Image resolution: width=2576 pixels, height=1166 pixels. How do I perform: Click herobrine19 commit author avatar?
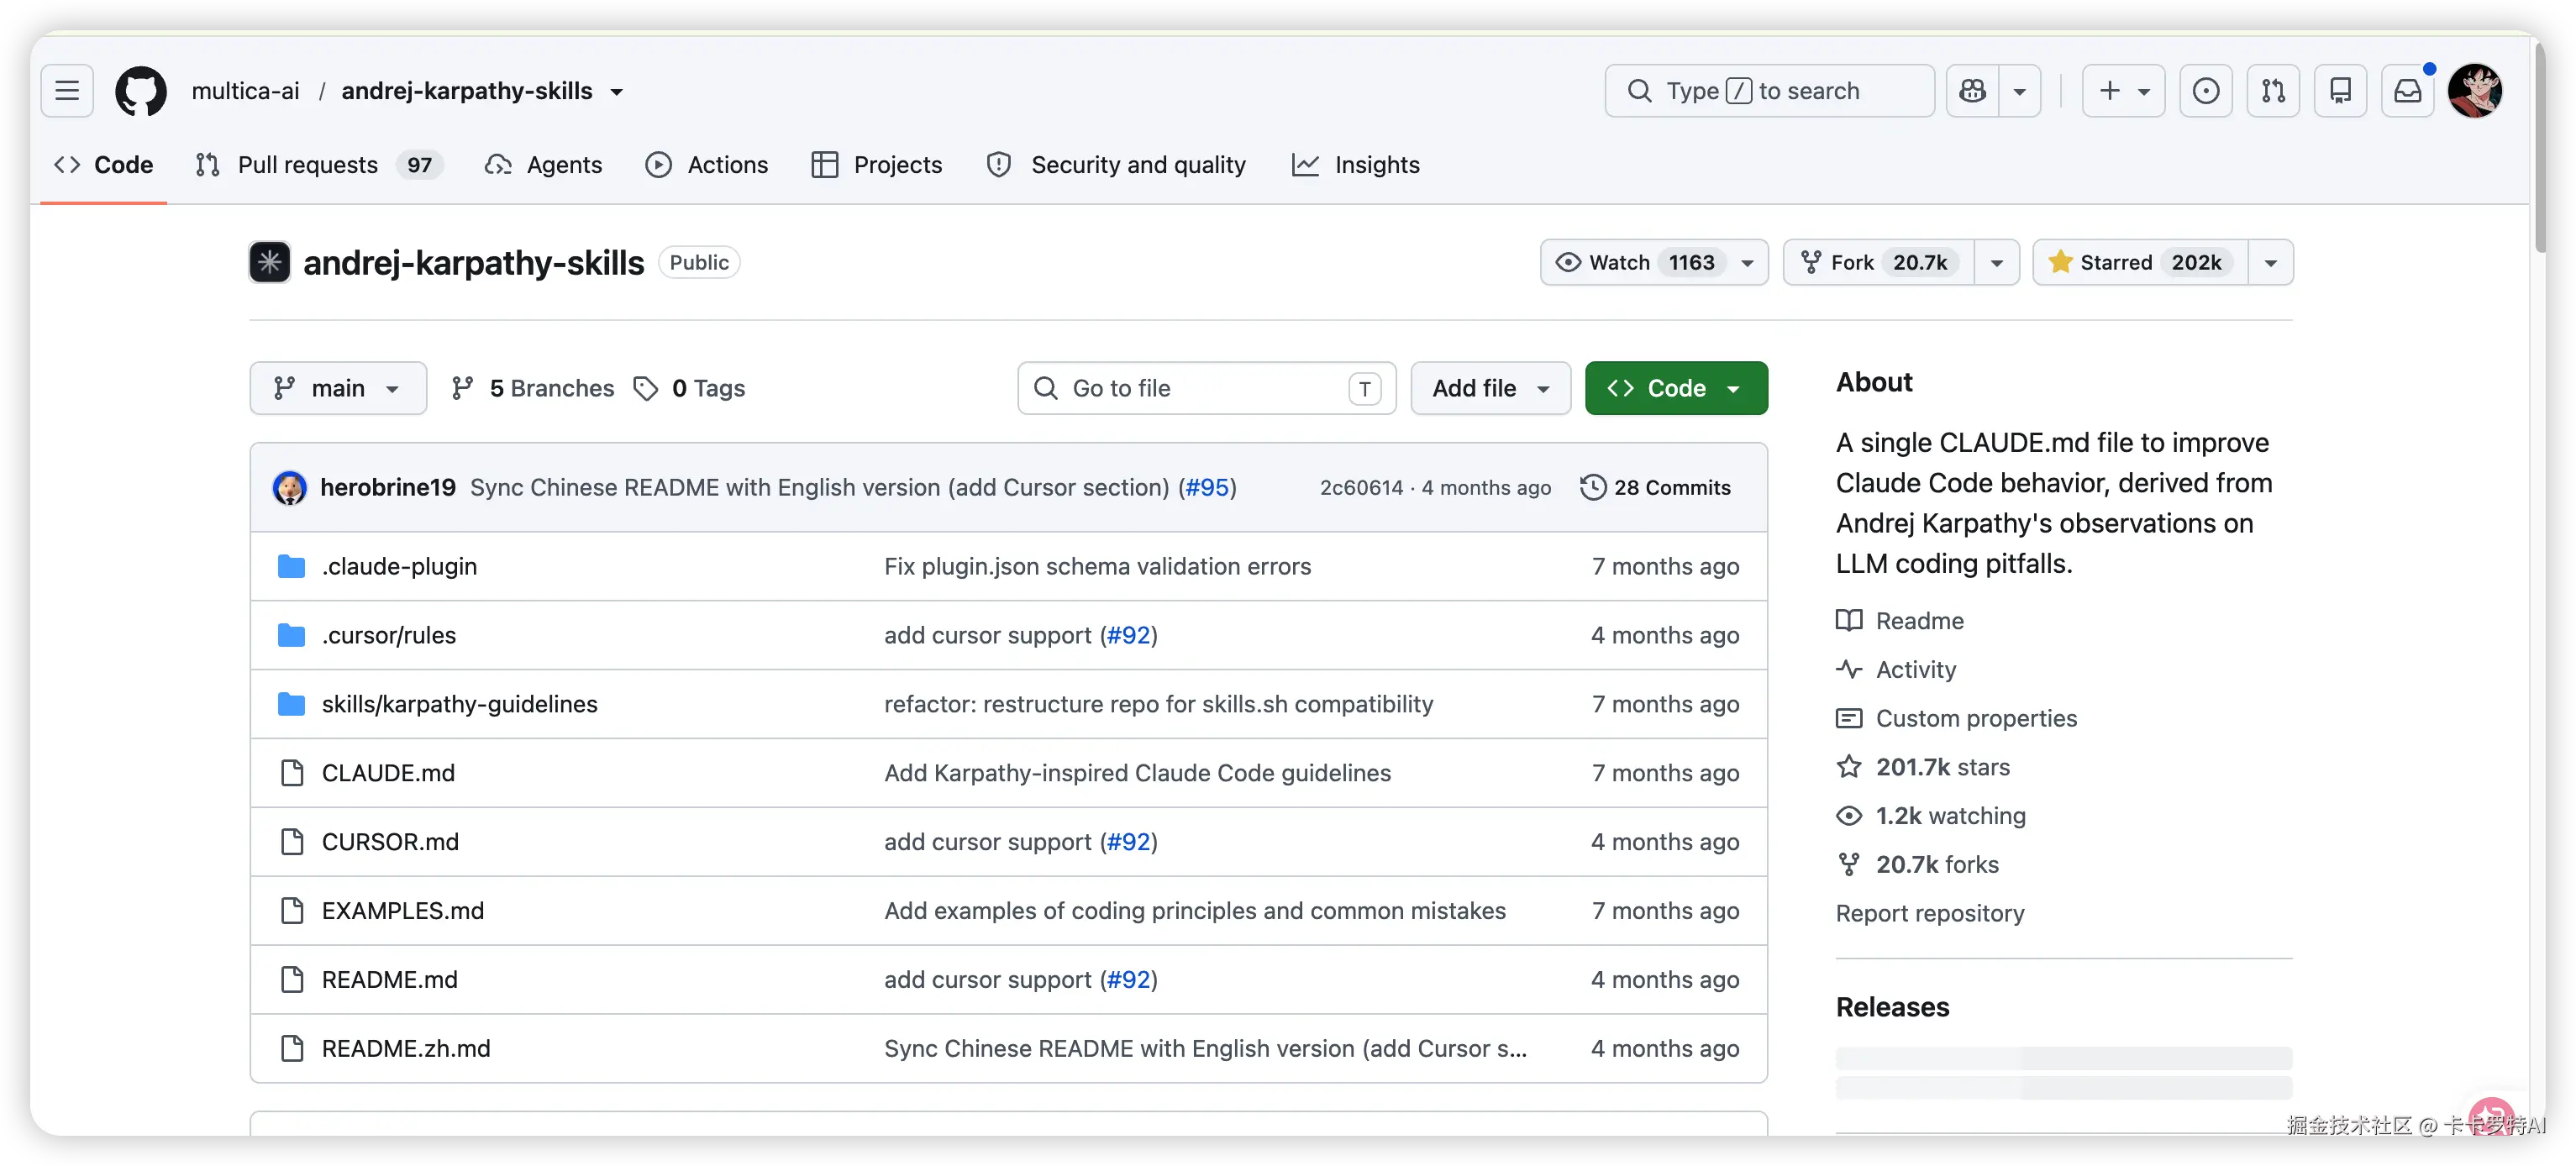[290, 487]
